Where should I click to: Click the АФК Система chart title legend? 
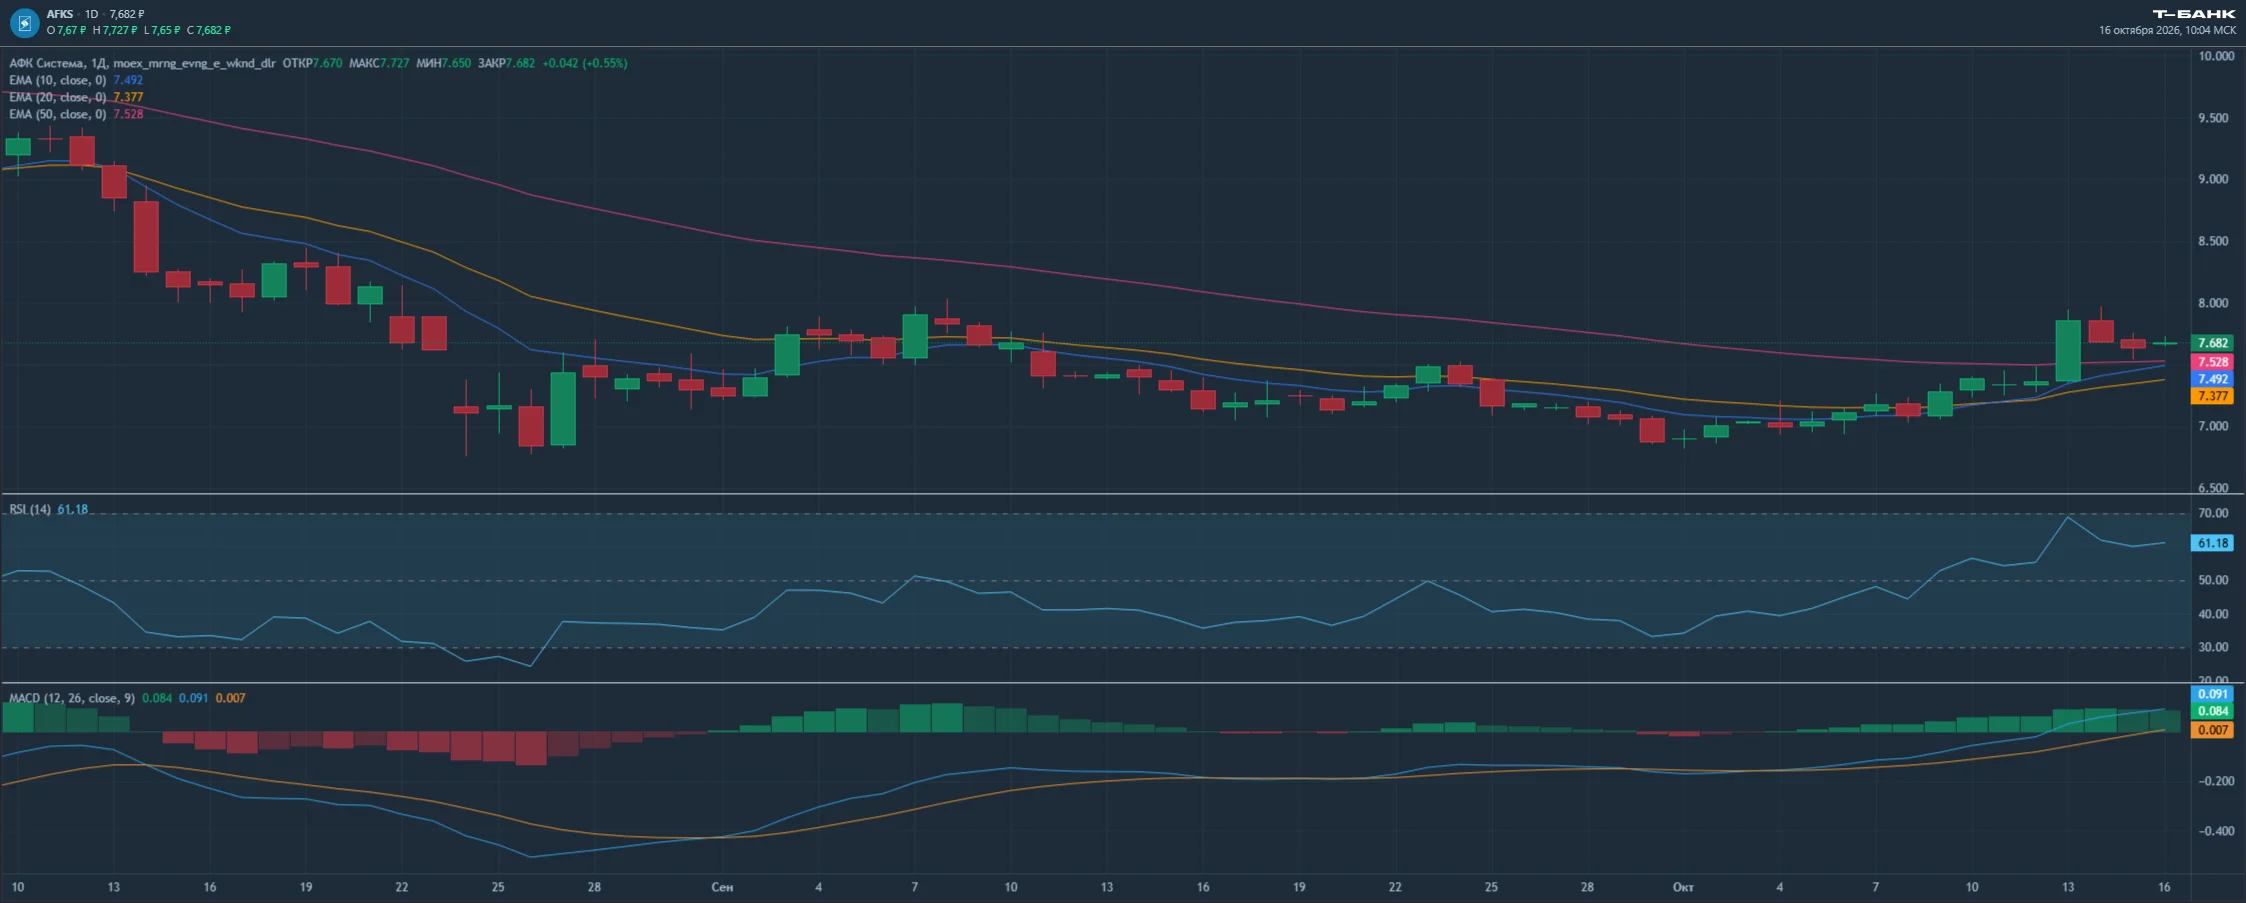coord(142,63)
